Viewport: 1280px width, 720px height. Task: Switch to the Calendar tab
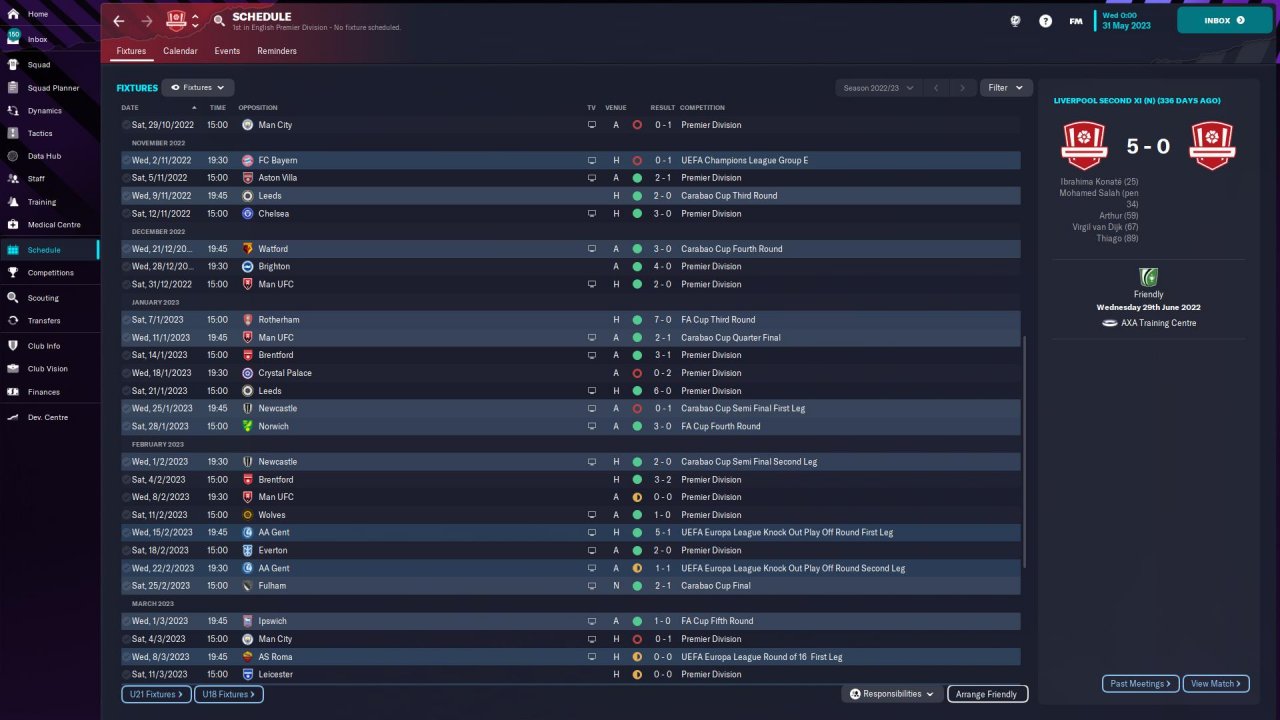pyautogui.click(x=180, y=51)
